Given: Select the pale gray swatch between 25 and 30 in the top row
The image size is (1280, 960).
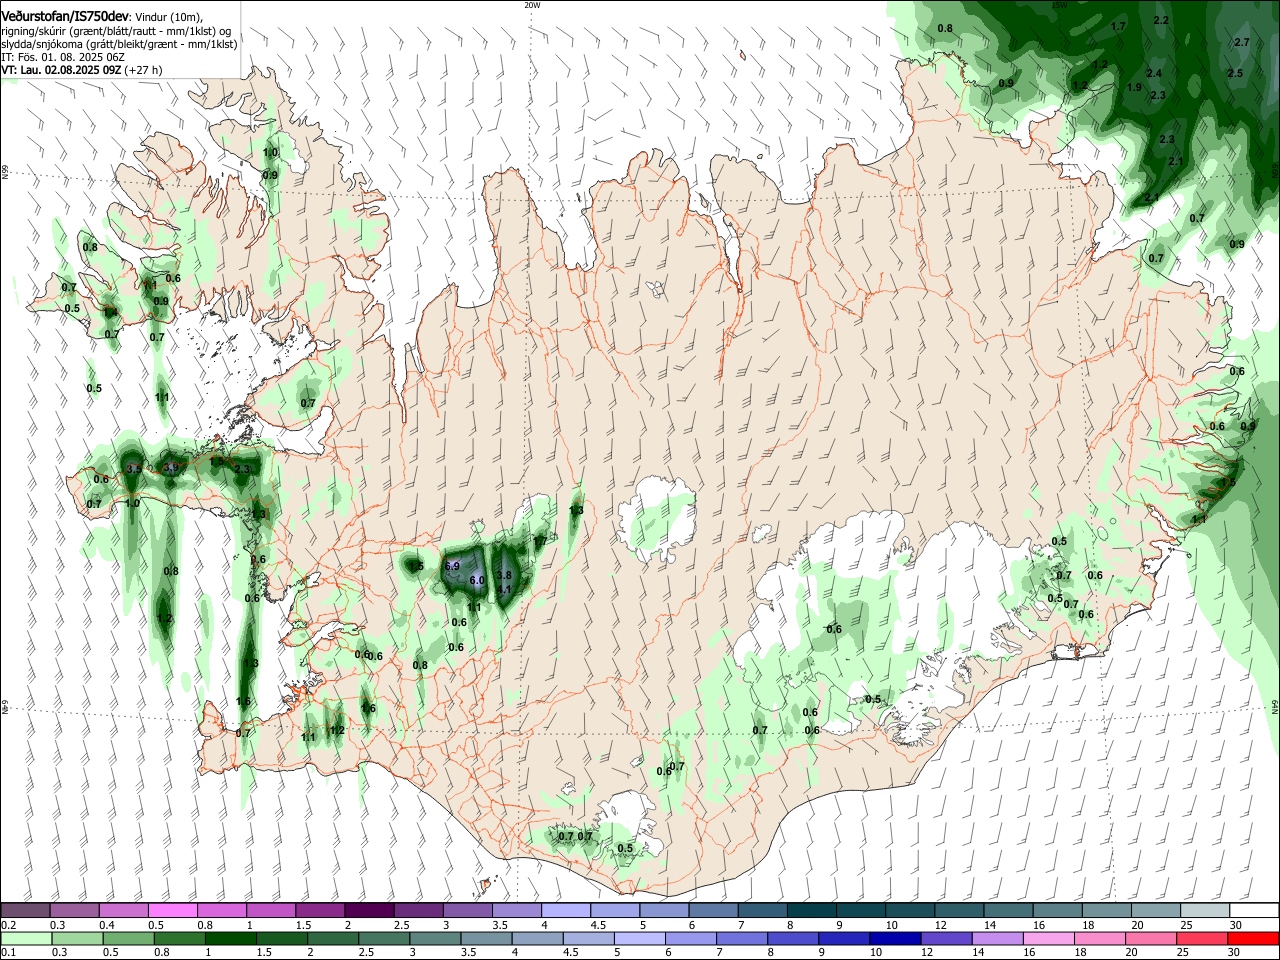Looking at the screenshot, I should (1205, 911).
